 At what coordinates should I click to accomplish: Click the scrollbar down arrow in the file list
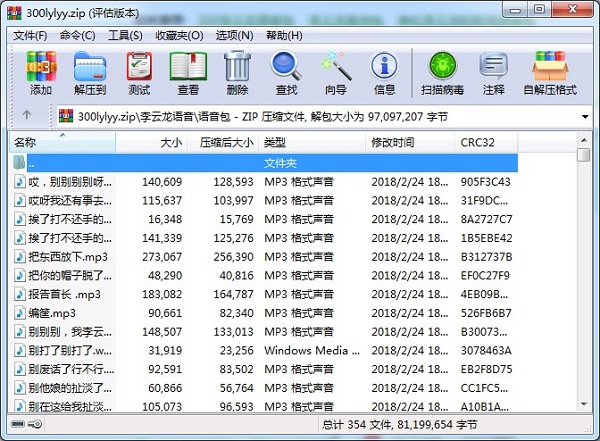584,404
